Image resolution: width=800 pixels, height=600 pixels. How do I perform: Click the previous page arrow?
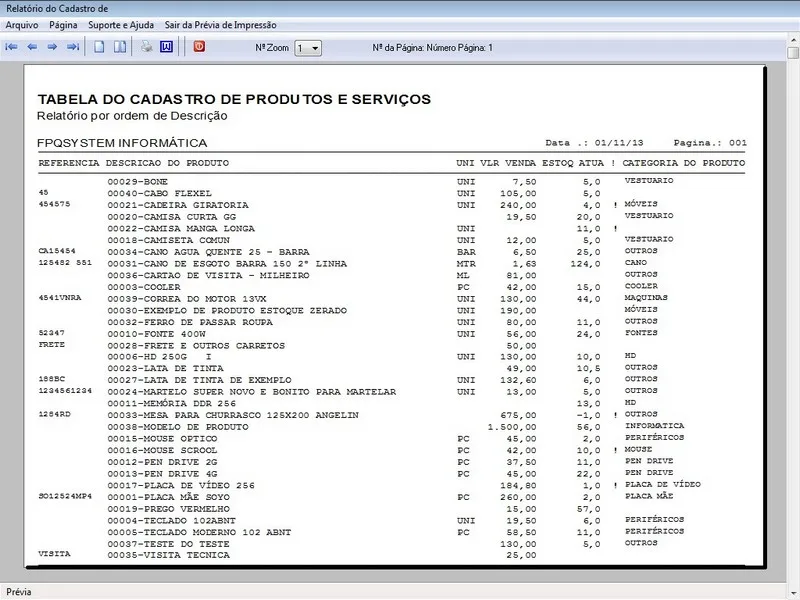coord(32,47)
